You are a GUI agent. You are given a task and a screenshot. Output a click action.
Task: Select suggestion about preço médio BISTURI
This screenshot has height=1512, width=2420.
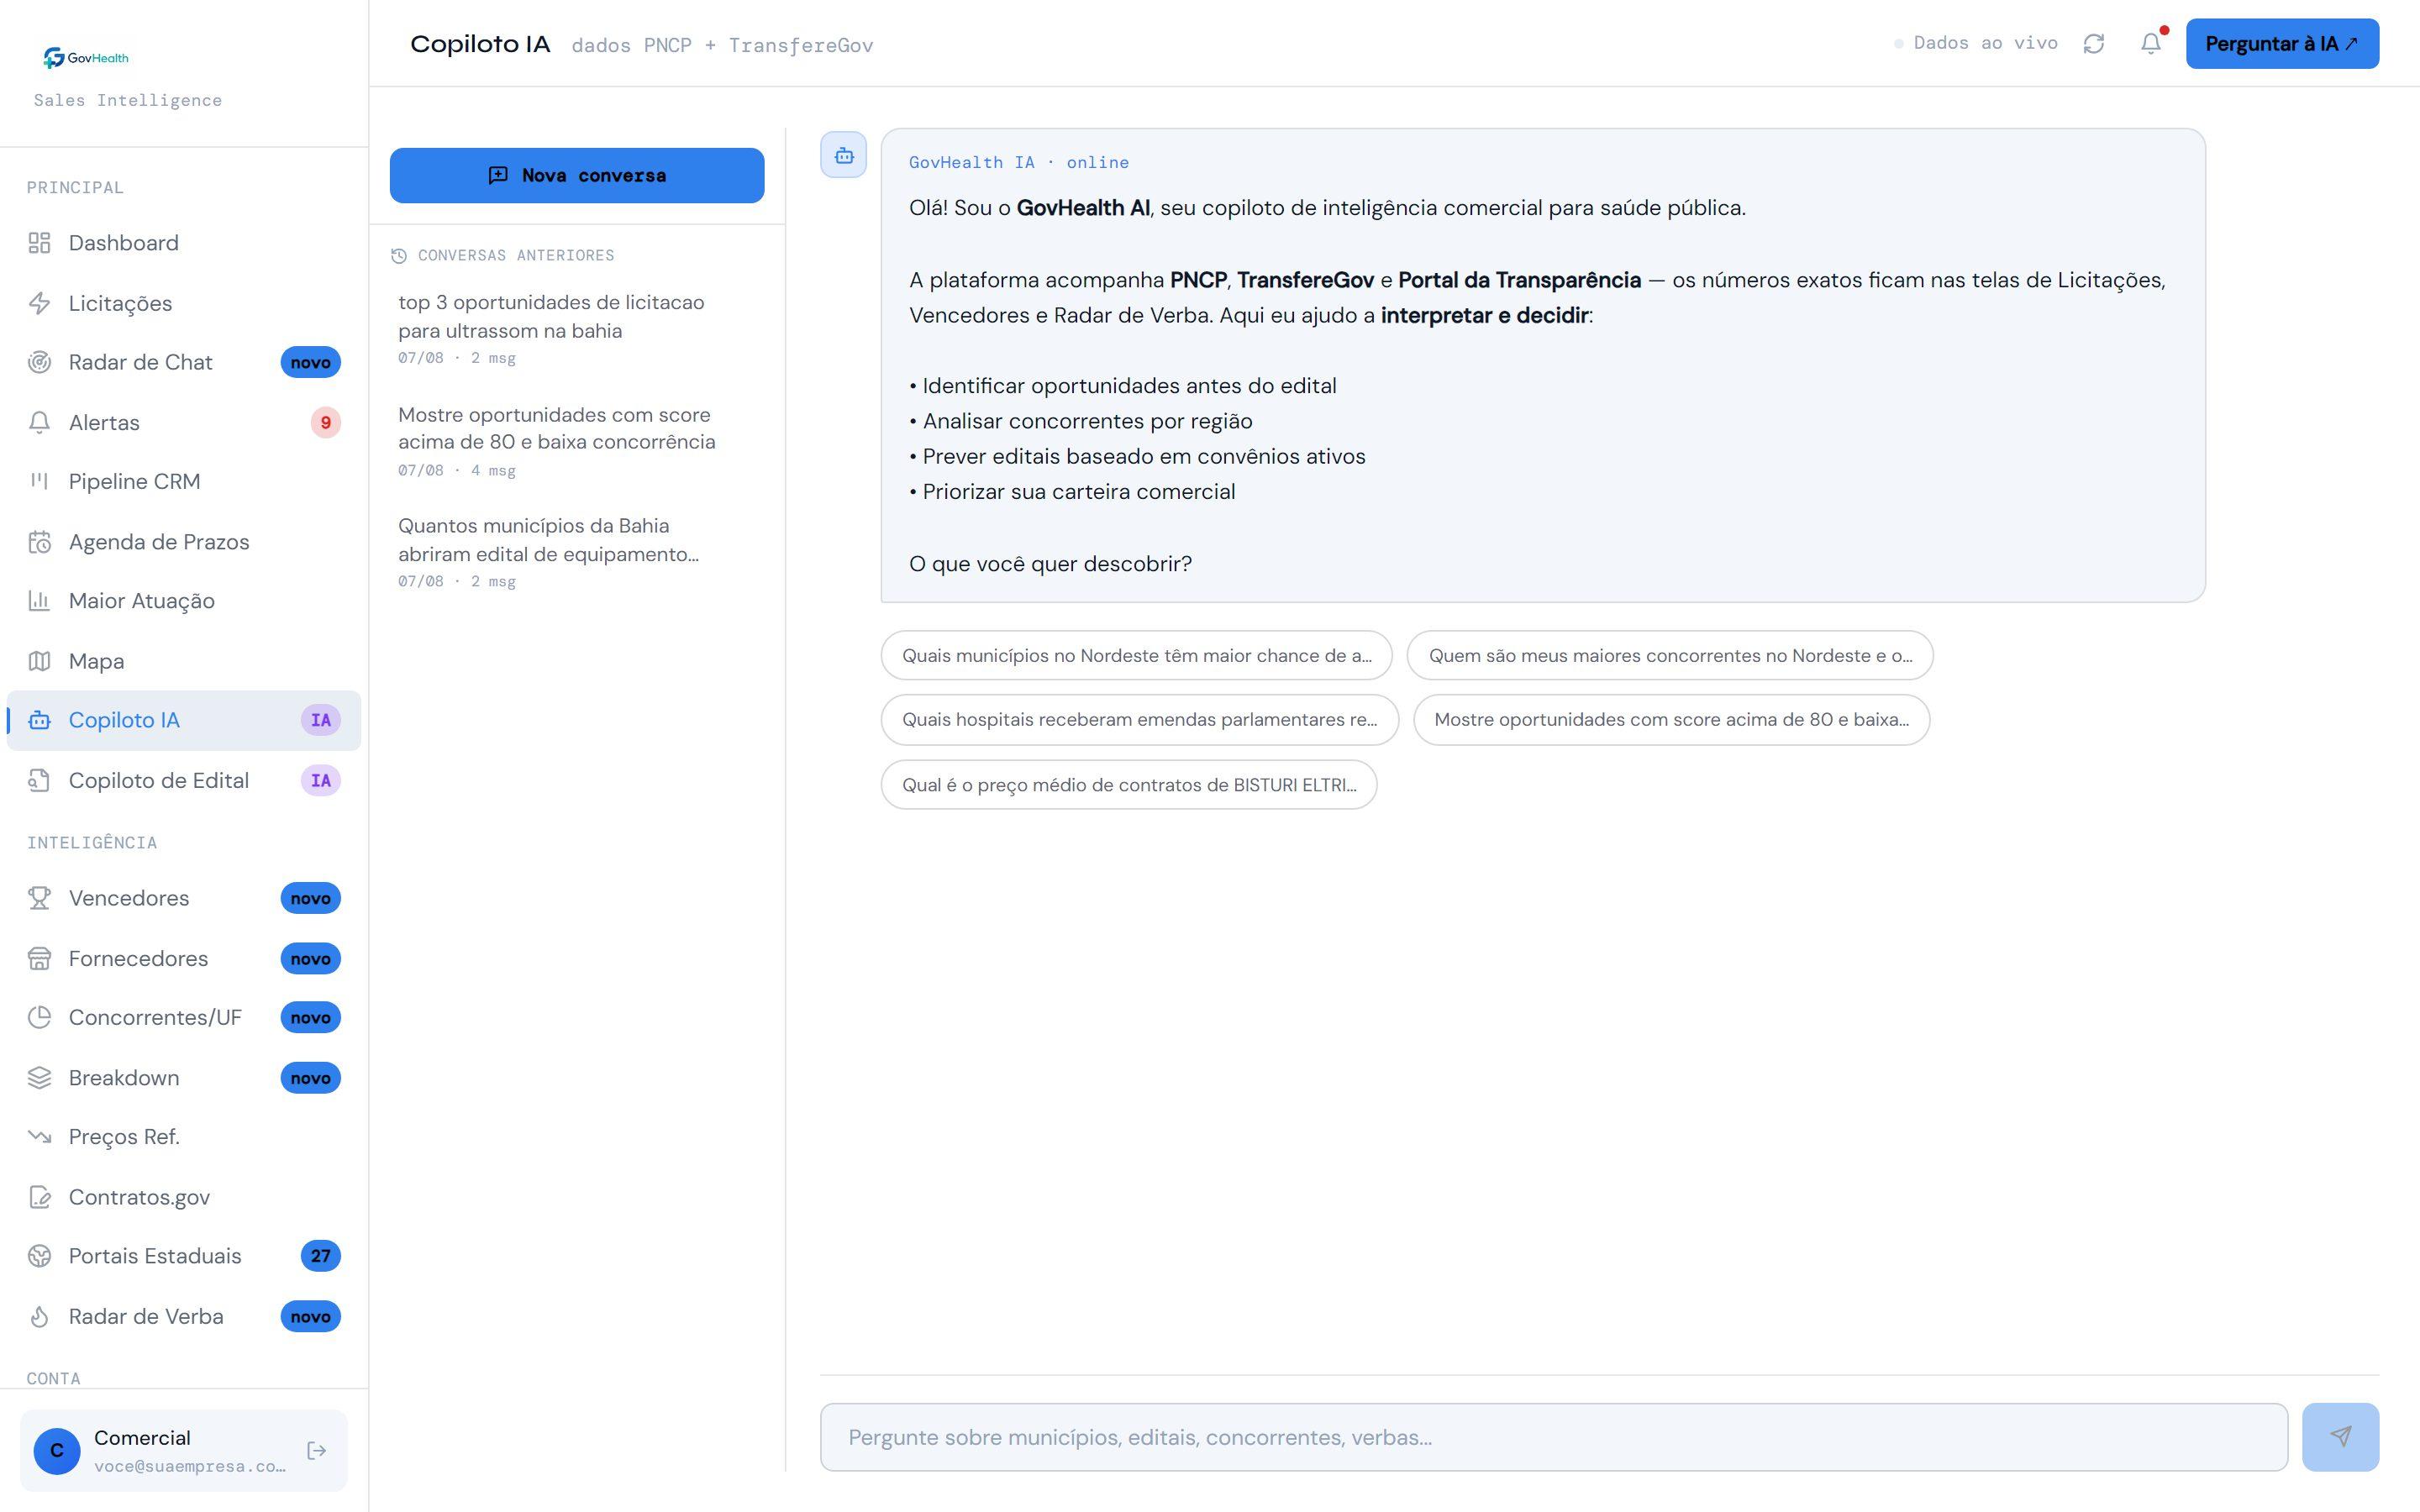[x=1128, y=785]
